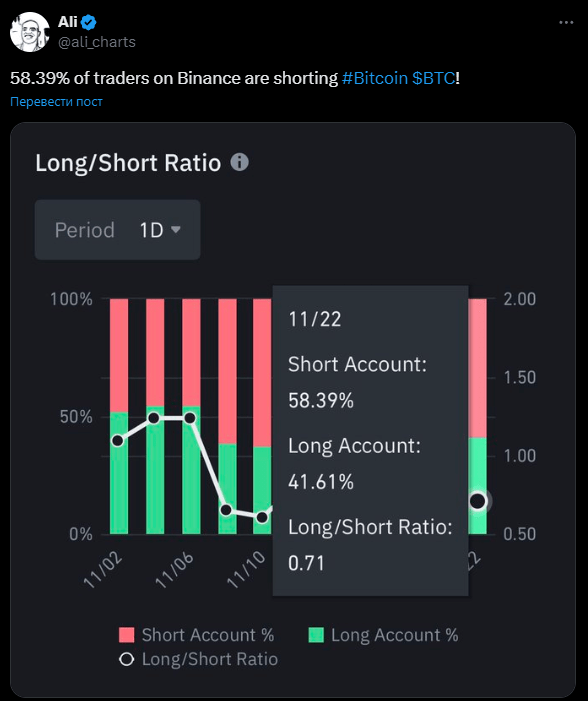The width and height of the screenshot is (588, 701).
Task: Click the red short swatch in legend
Action: (127, 635)
